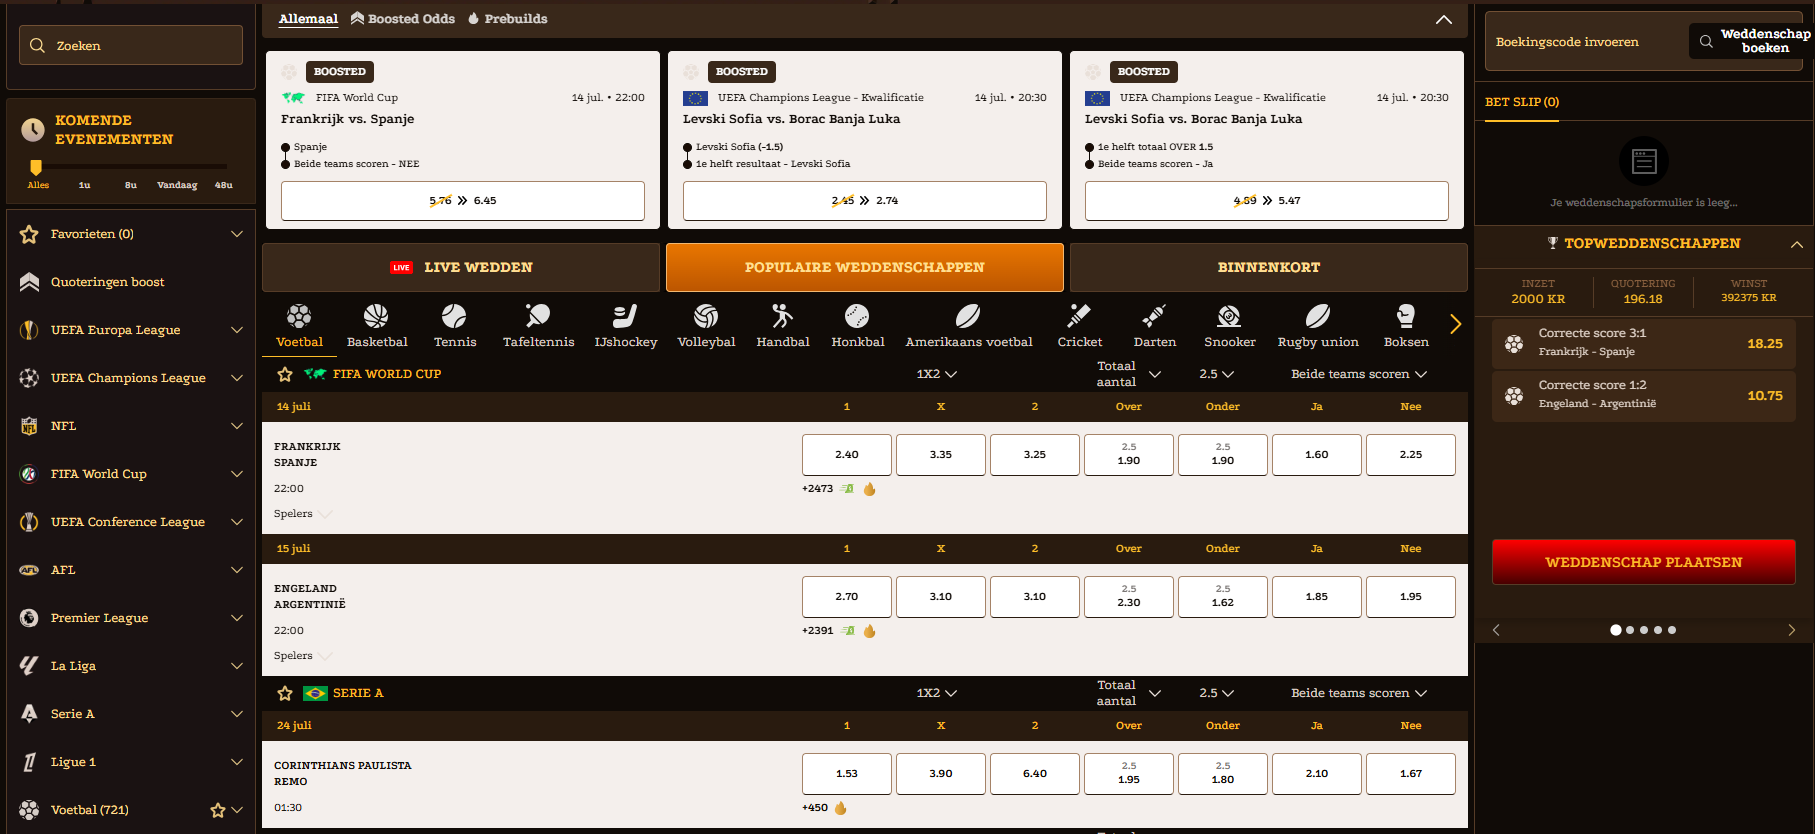The width and height of the screenshot is (1815, 834).
Task: Expand Spelers for Frankrijk–Spanje match
Action: click(303, 514)
